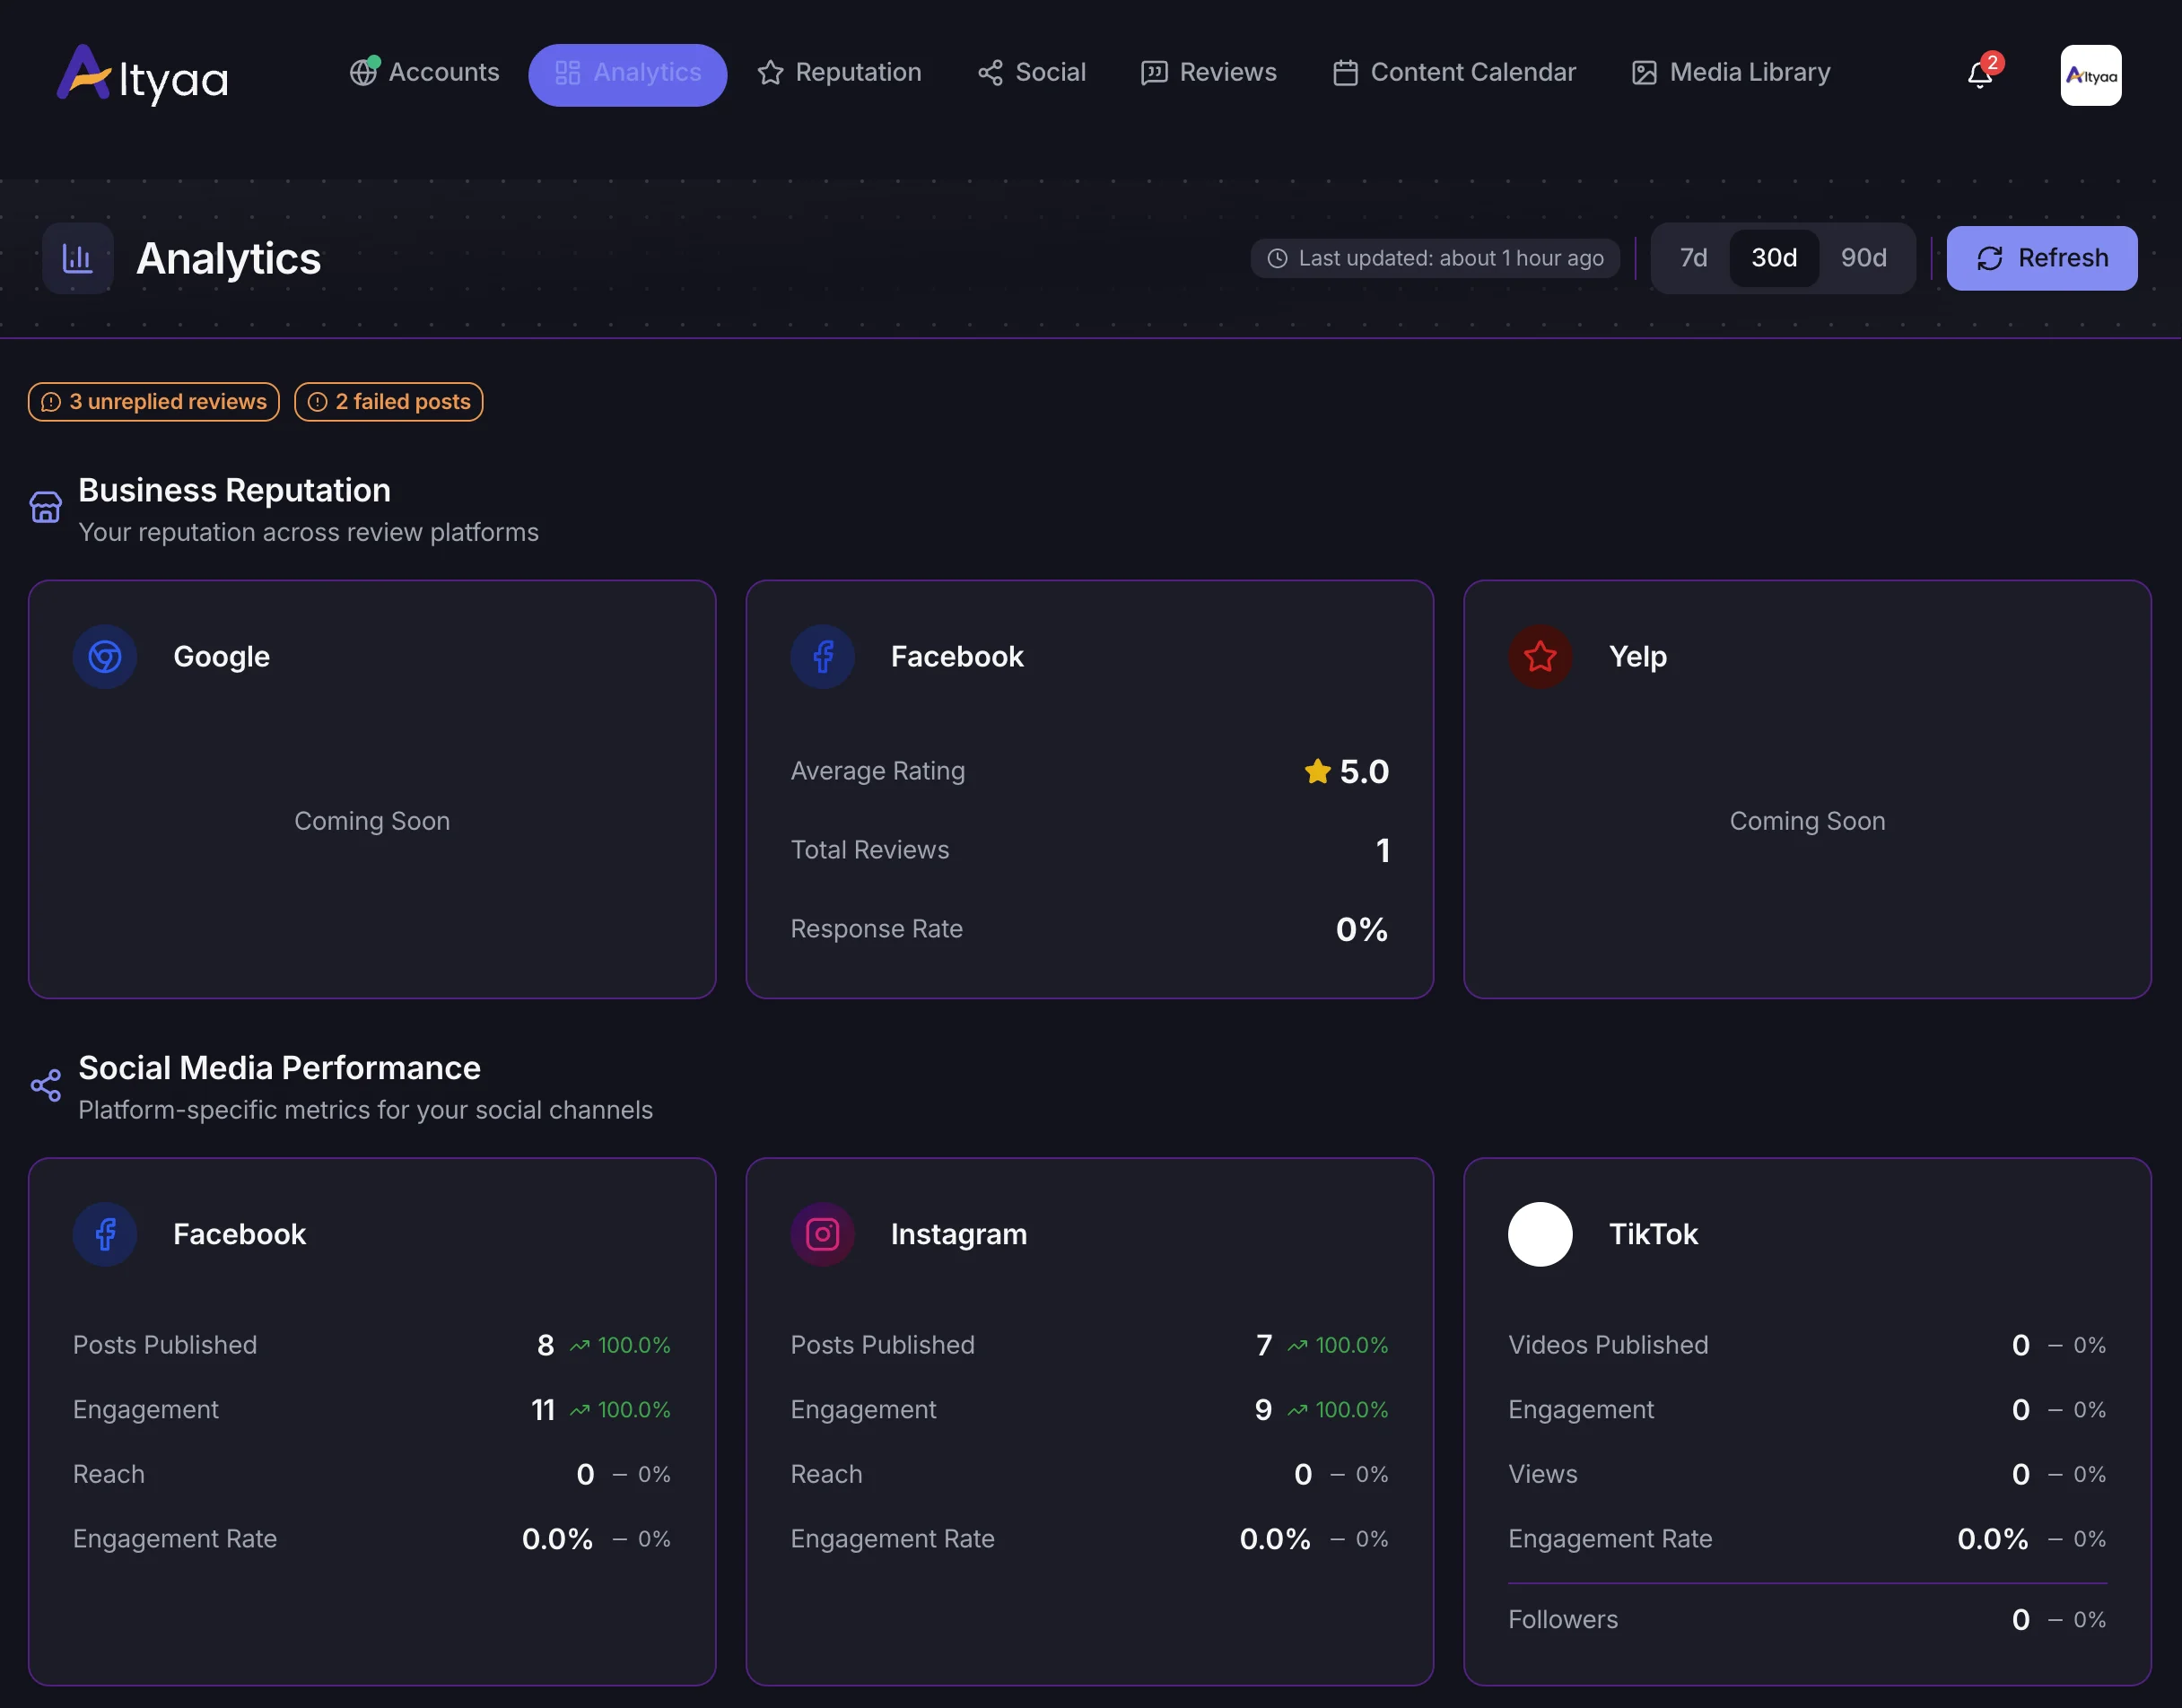Open the Accounts page from the navigation

coord(424,73)
